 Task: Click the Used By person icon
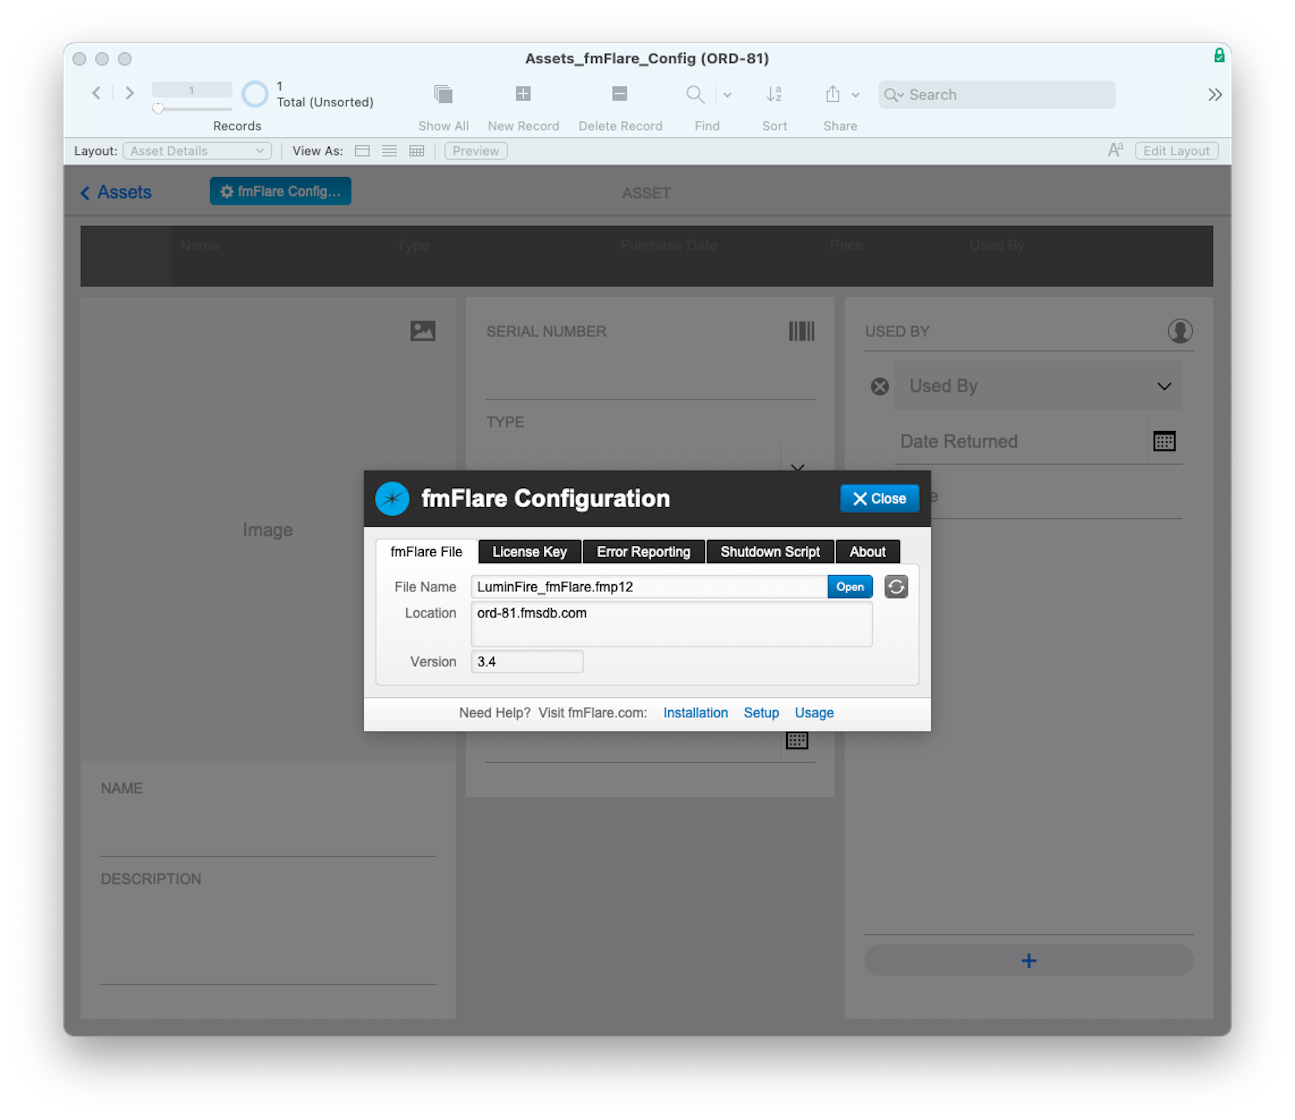tap(1180, 331)
